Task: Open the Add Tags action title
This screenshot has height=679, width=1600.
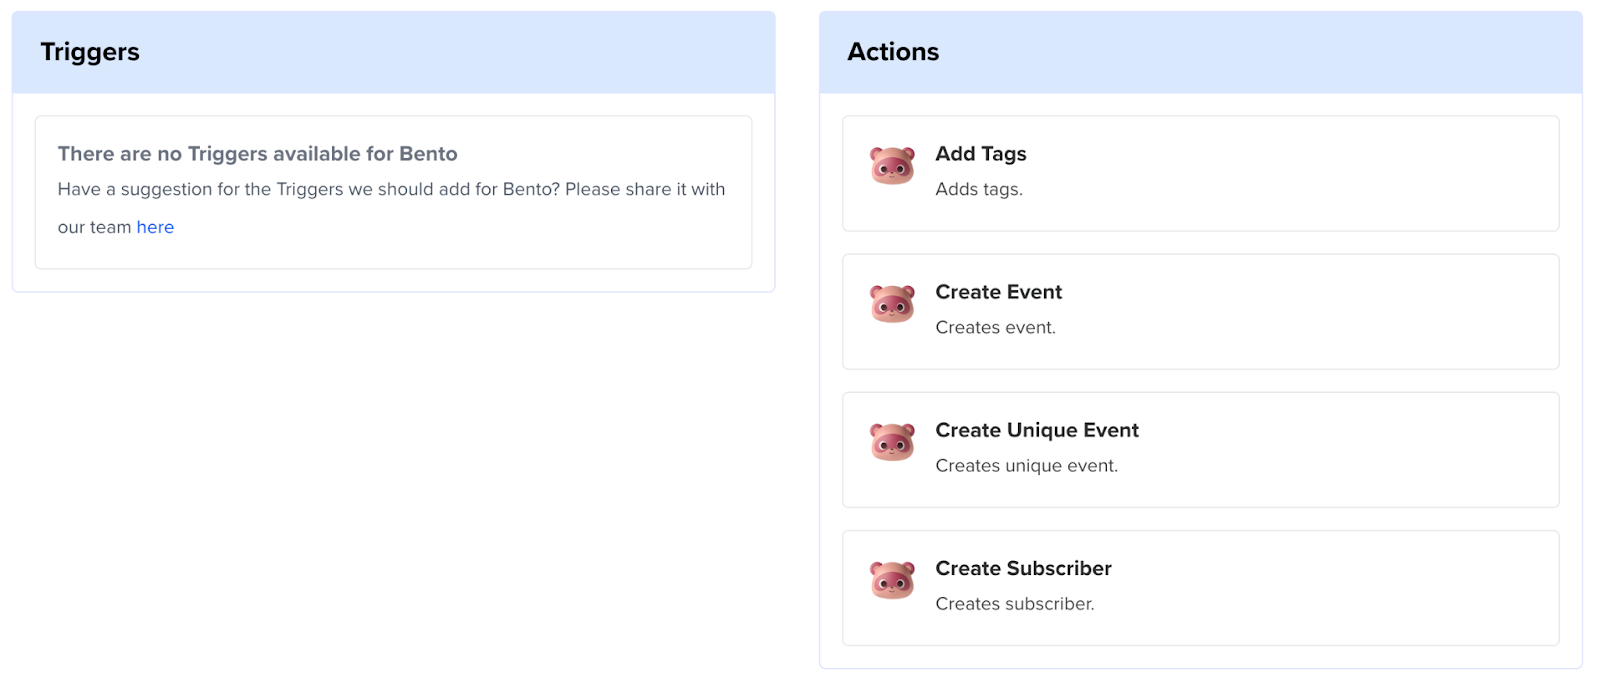Action: pos(980,154)
